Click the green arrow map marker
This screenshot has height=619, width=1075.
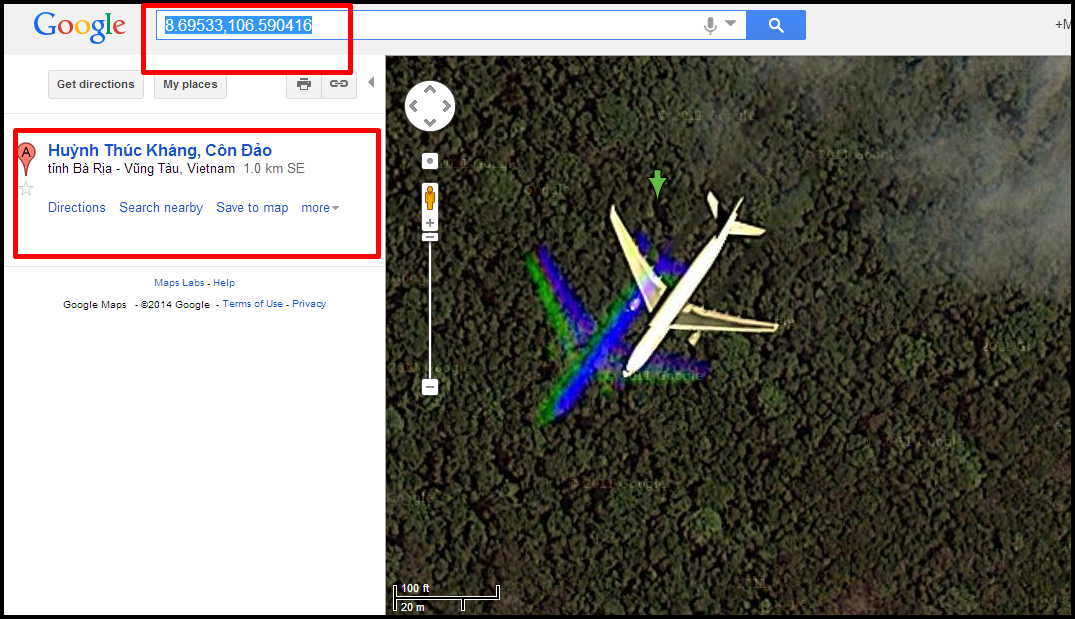click(x=657, y=184)
